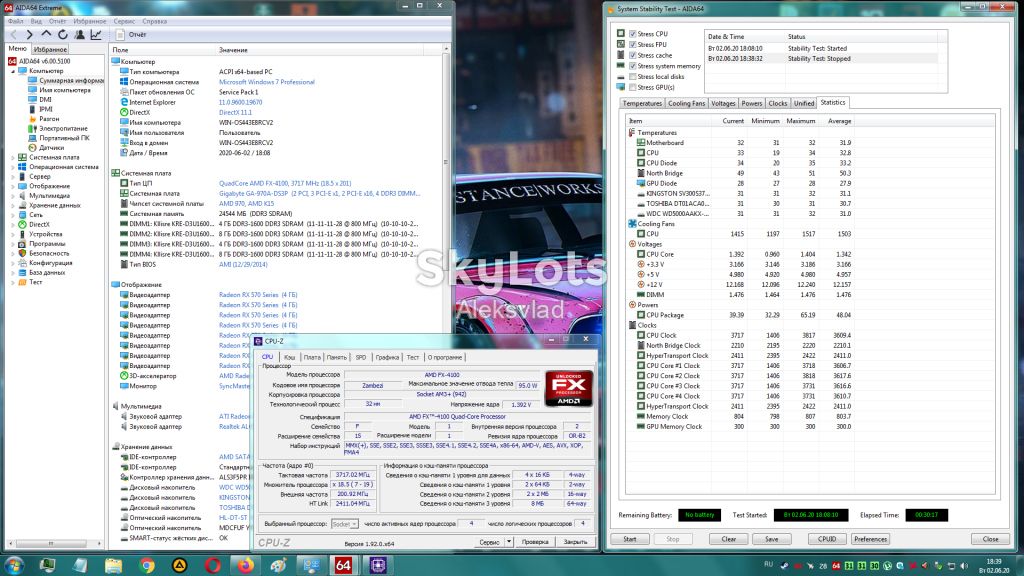Expand Мультимедиа tree node
This screenshot has height=576, width=1024.
[13, 196]
